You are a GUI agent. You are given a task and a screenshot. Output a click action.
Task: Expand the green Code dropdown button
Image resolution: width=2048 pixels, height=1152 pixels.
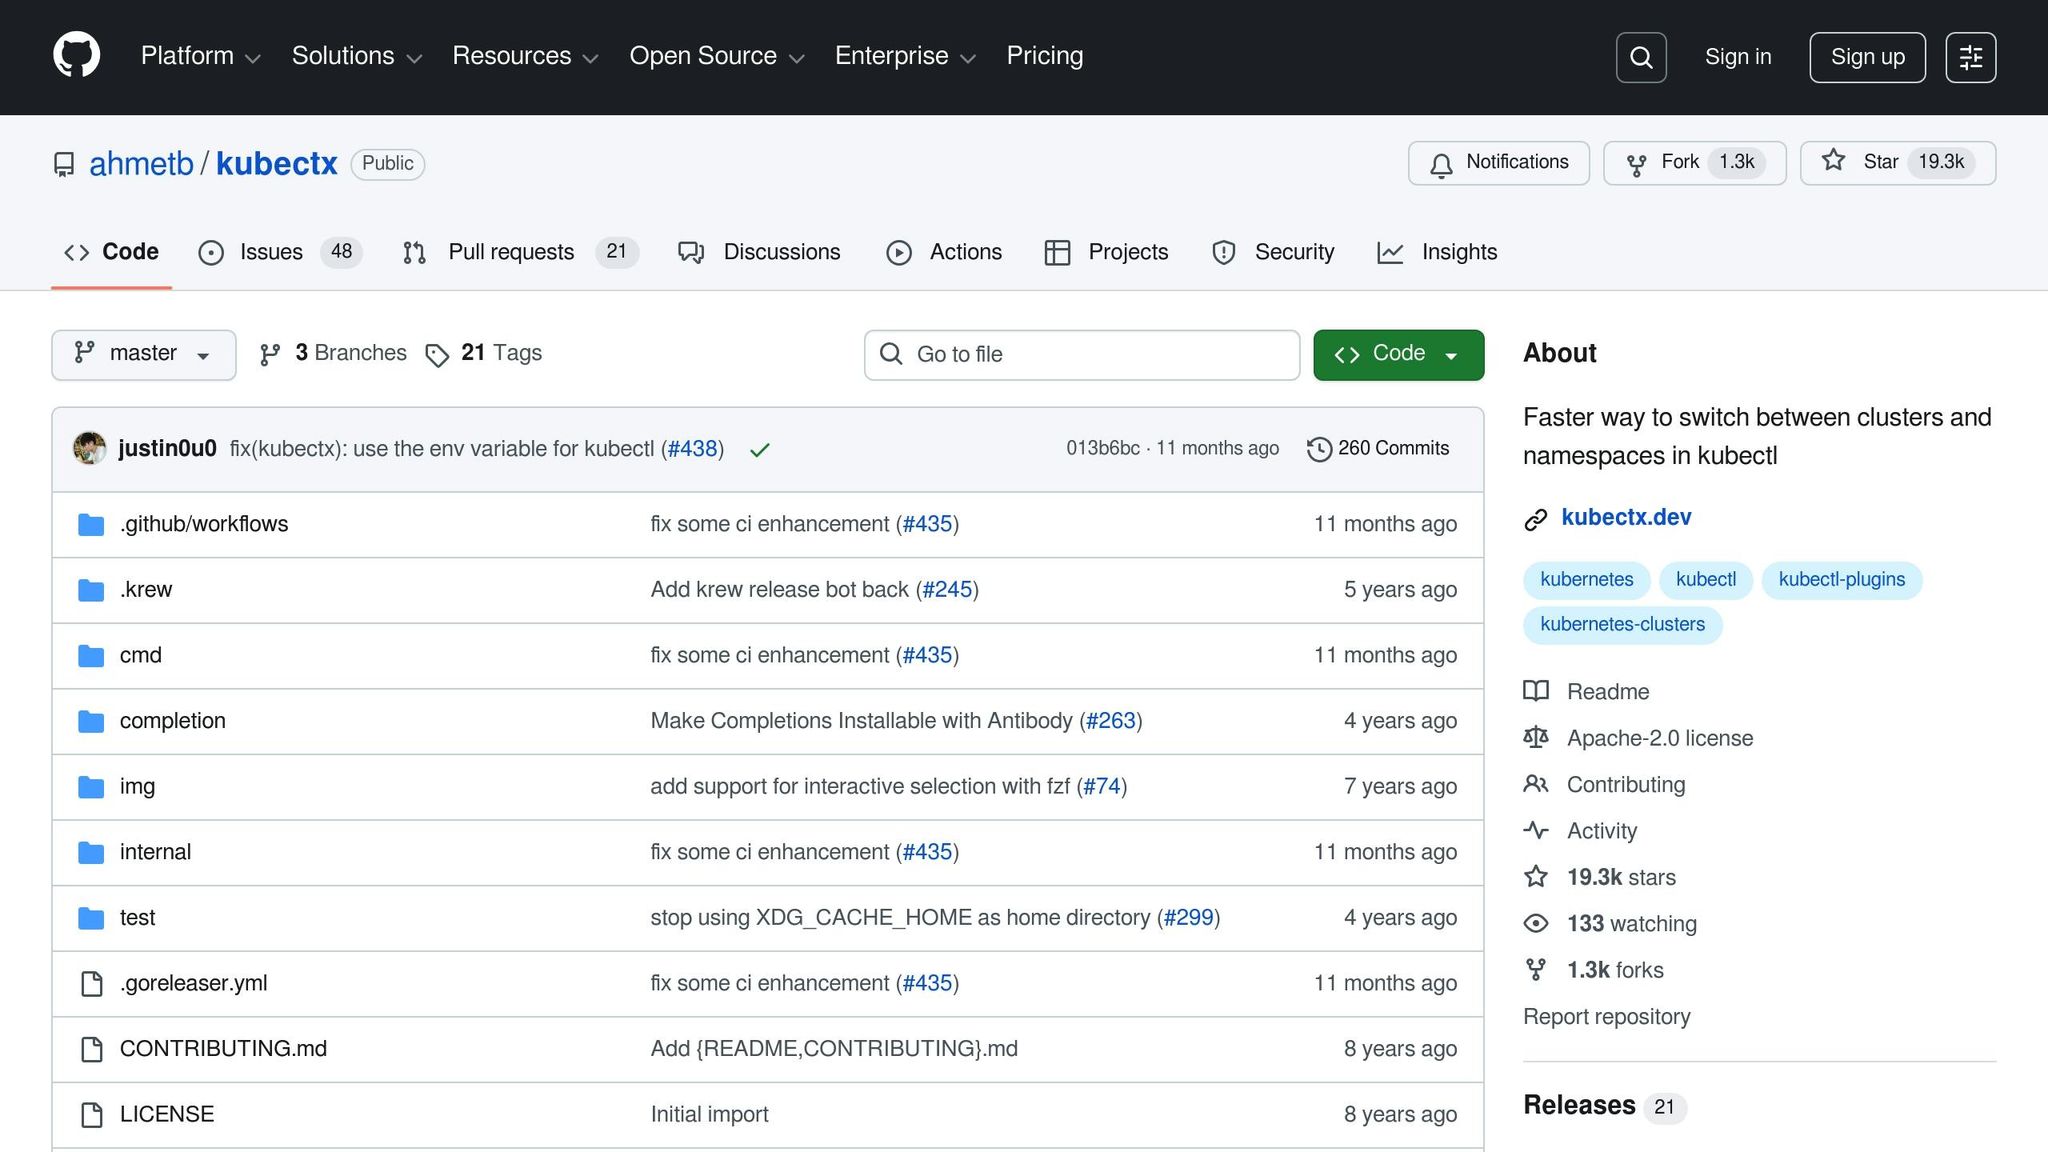1398,354
